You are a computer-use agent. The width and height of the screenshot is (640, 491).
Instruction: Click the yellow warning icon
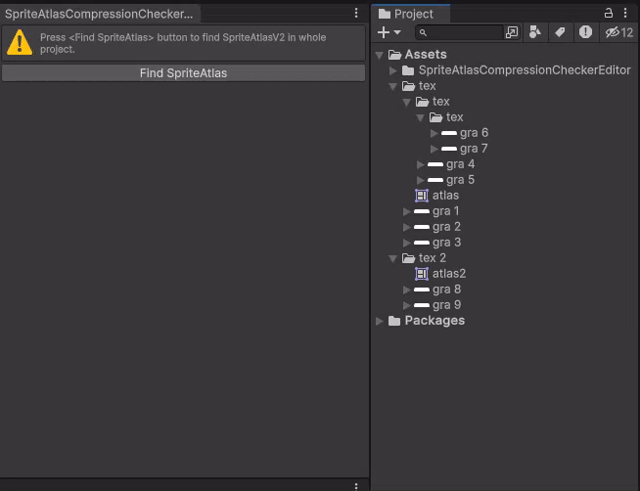click(x=19, y=42)
